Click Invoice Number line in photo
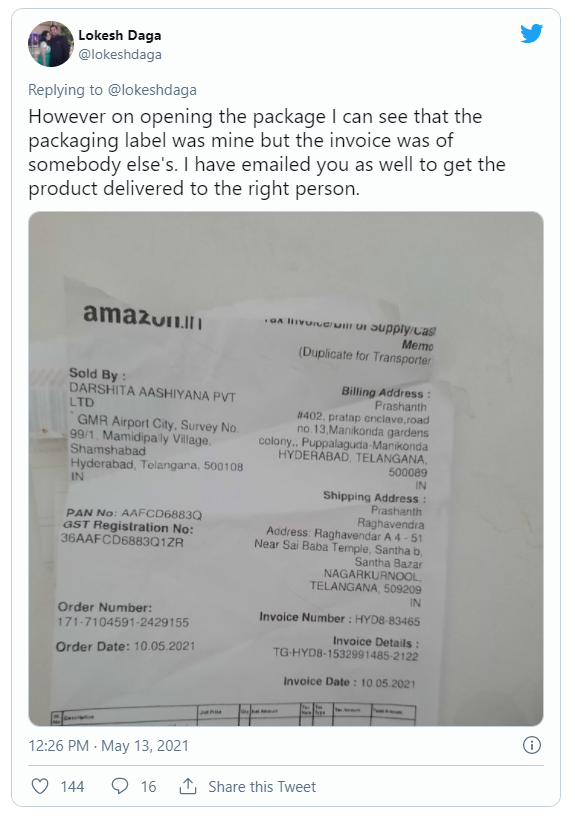Viewport: 575px width, 820px height. 339,619
